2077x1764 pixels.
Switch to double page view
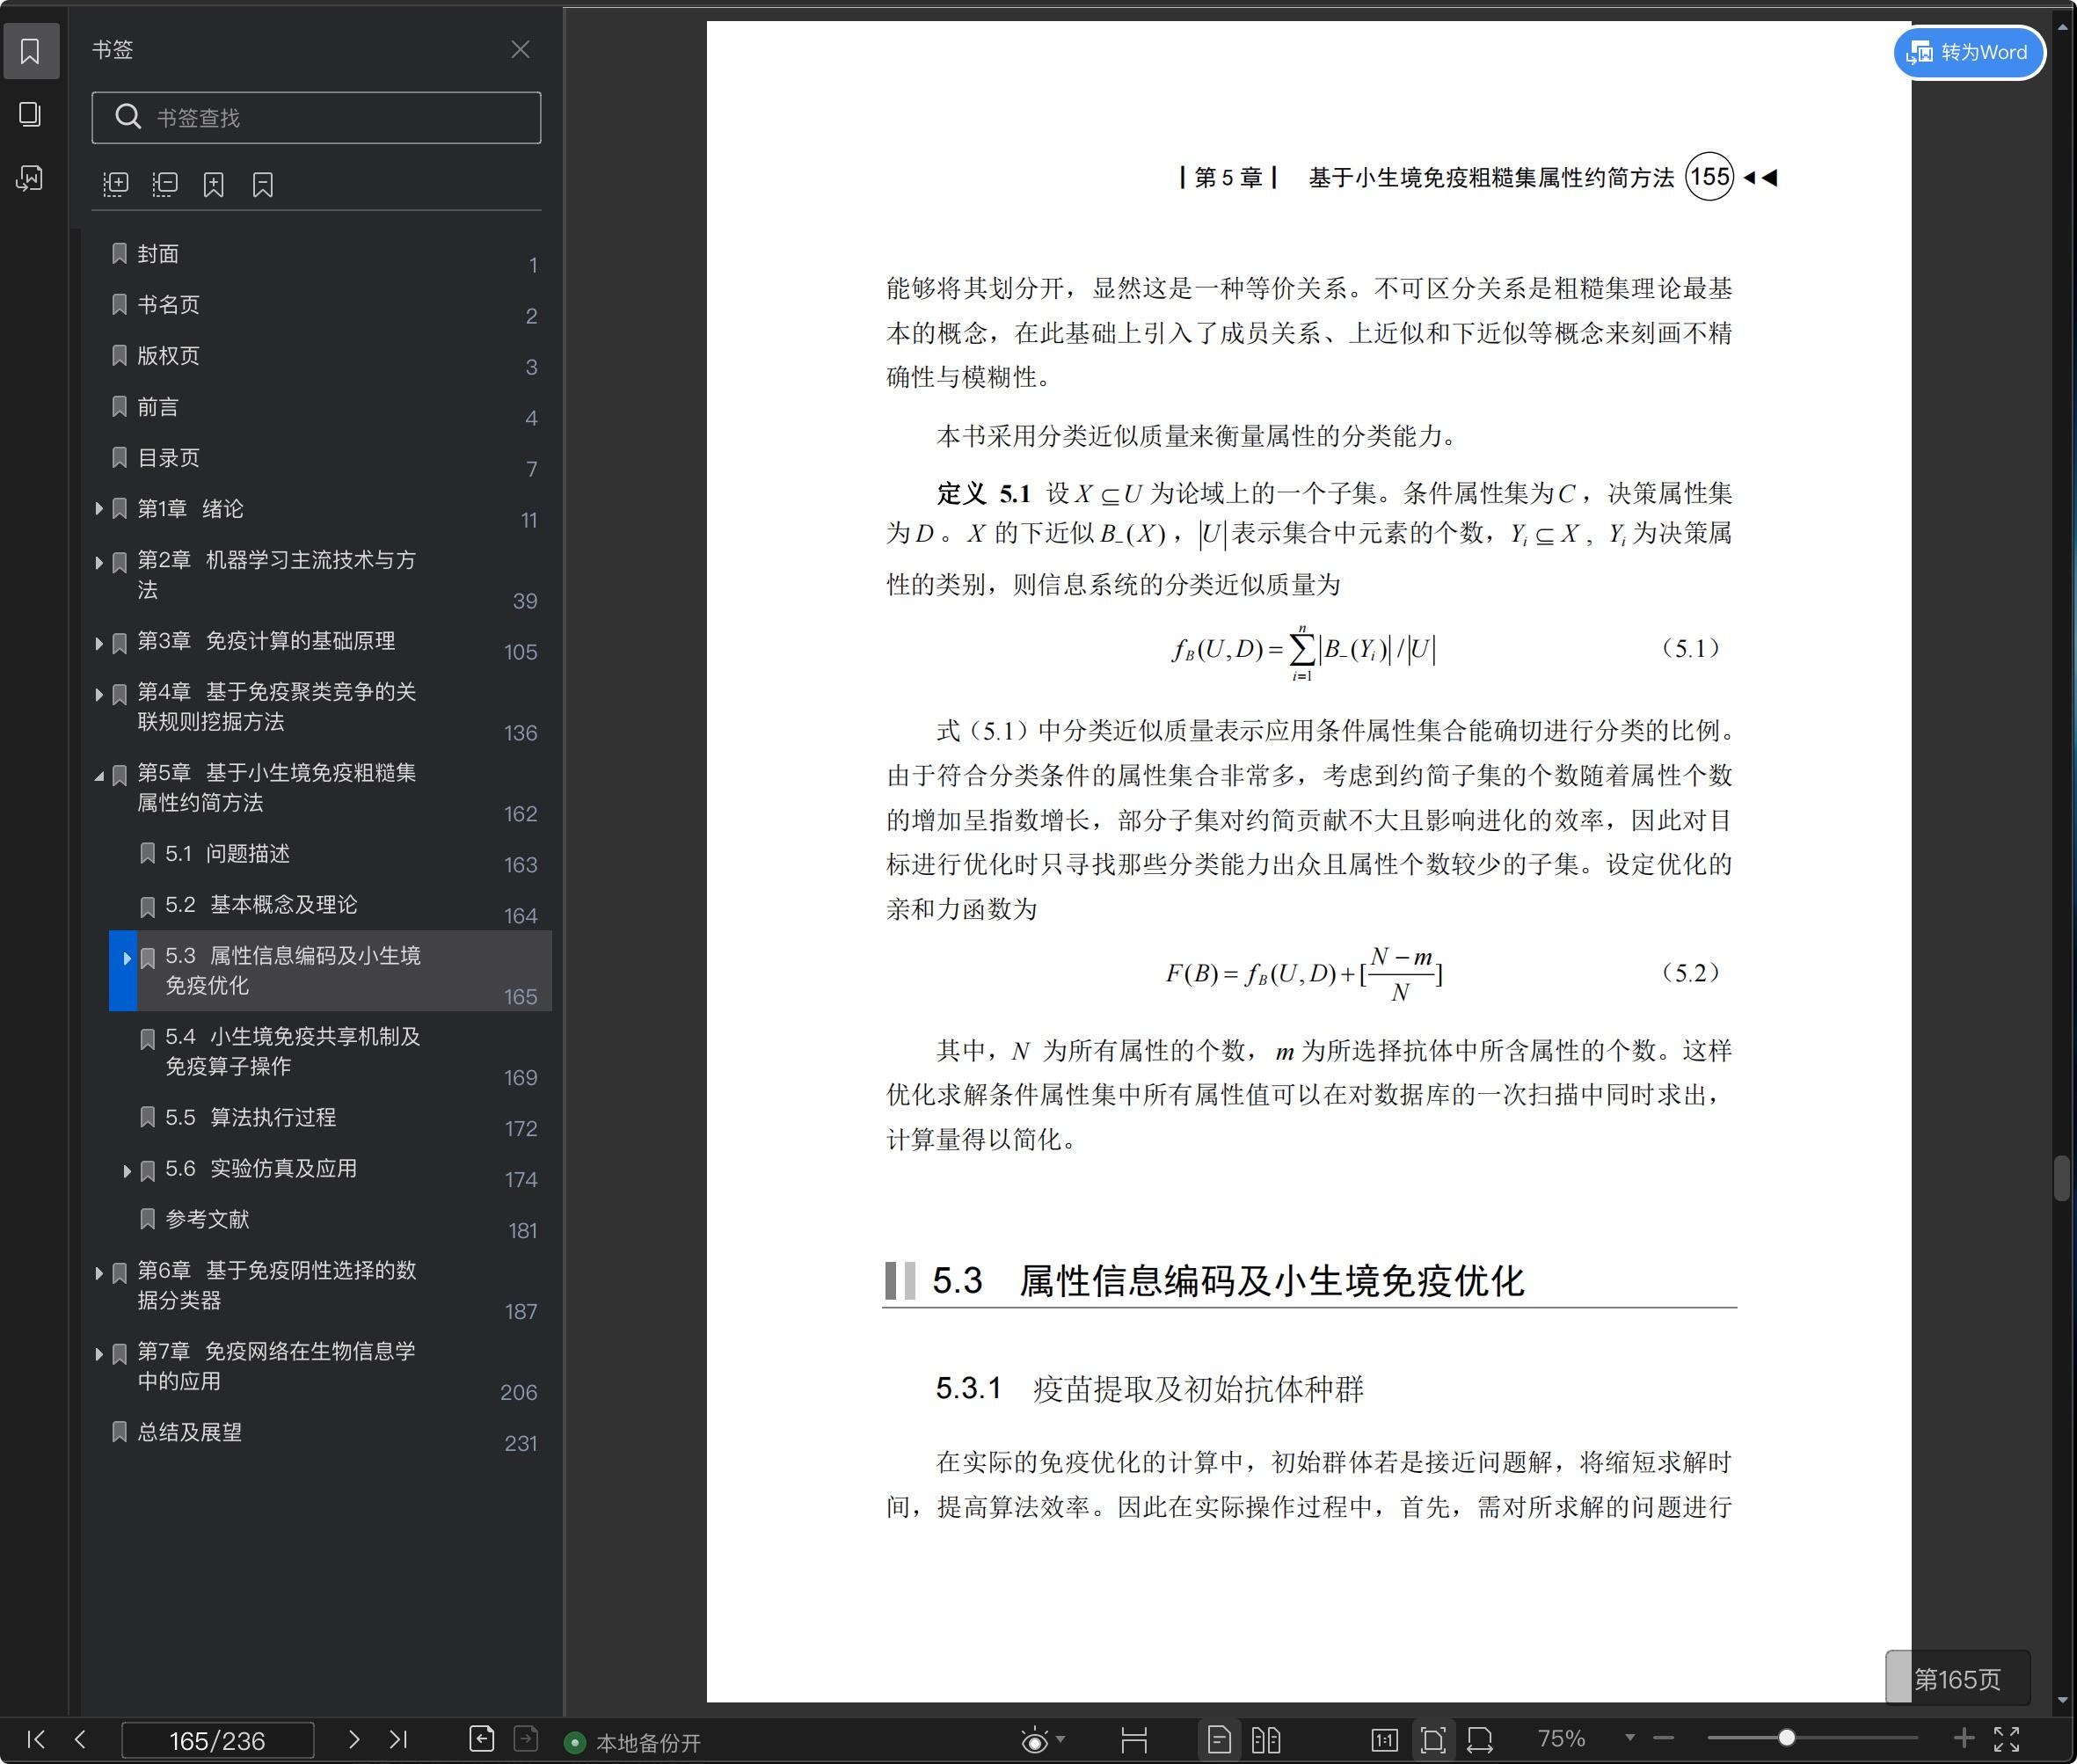point(1266,1740)
